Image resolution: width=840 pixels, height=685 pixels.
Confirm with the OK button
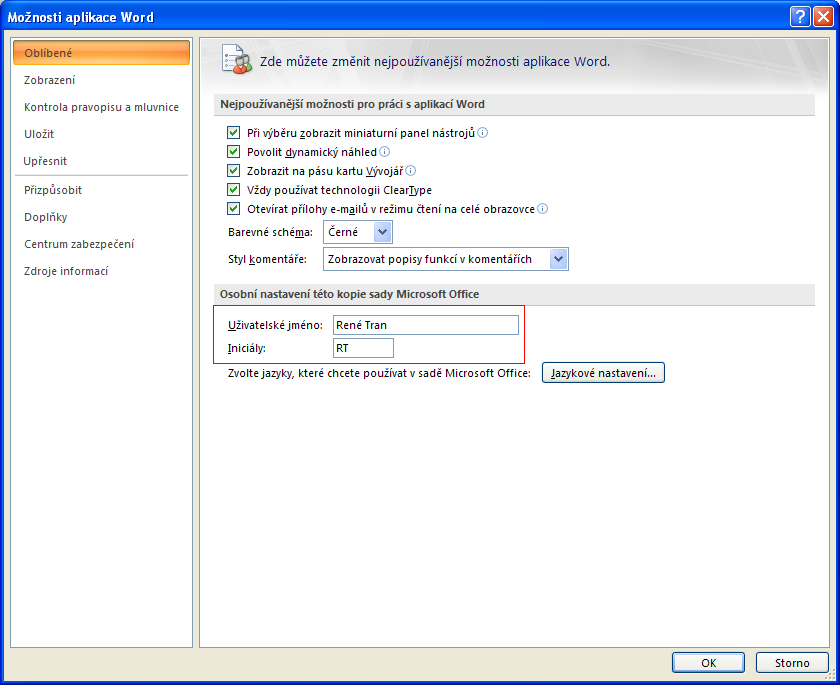click(x=708, y=663)
